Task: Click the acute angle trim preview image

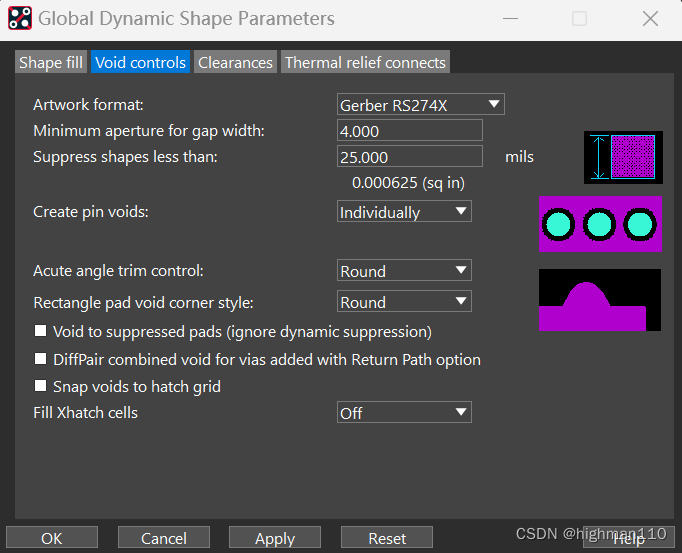Action: click(600, 300)
